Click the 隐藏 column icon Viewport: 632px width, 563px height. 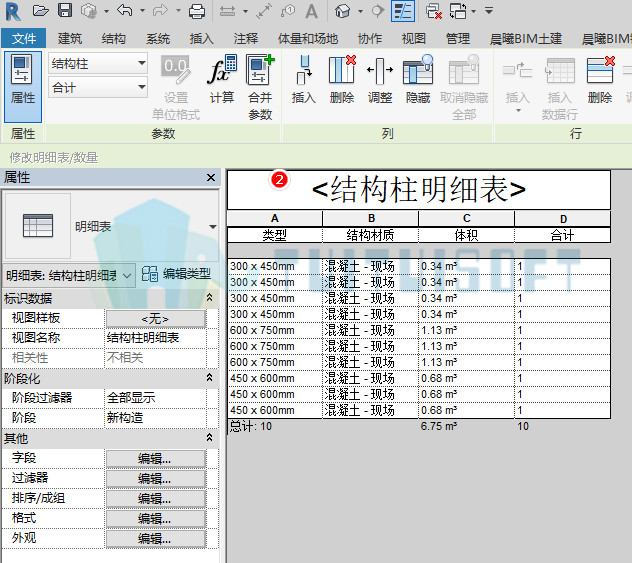coord(418,80)
